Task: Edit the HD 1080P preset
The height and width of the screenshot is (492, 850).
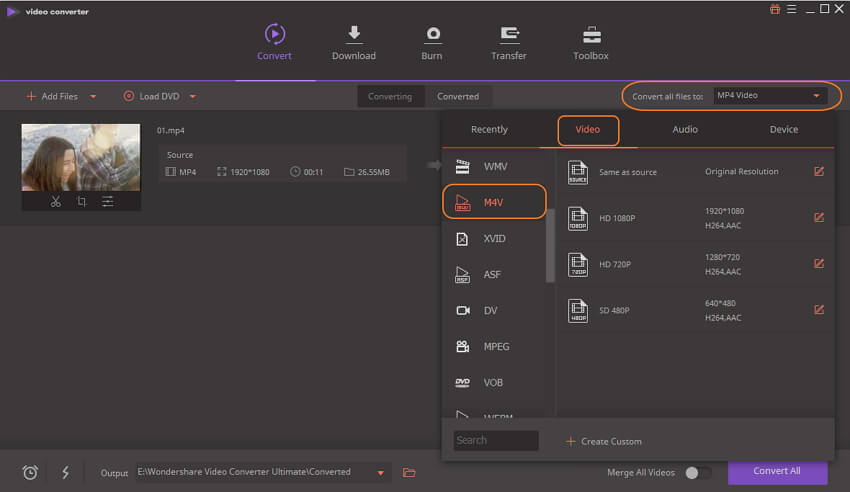Action: 819,217
